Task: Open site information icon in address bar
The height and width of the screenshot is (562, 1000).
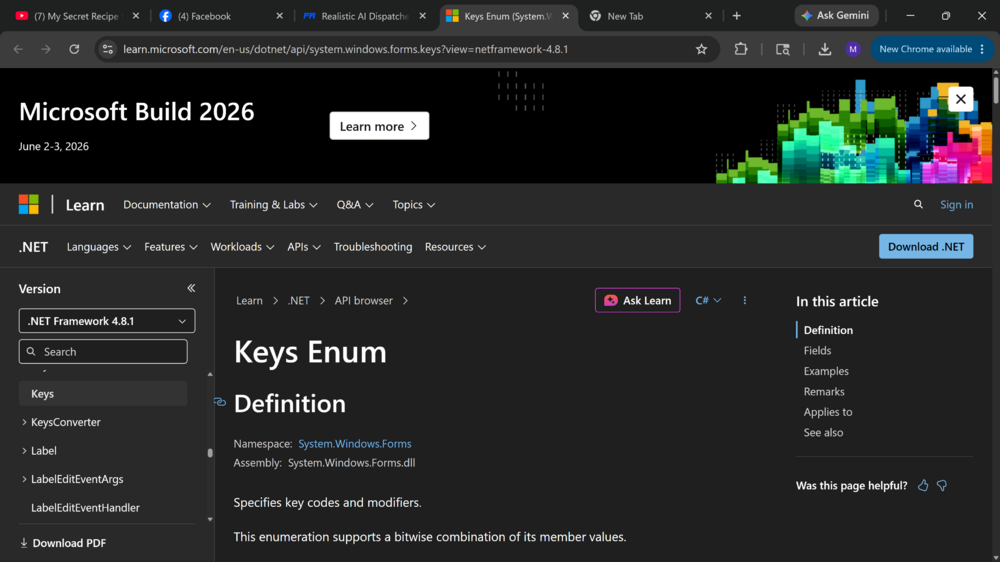Action: pyautogui.click(x=108, y=49)
